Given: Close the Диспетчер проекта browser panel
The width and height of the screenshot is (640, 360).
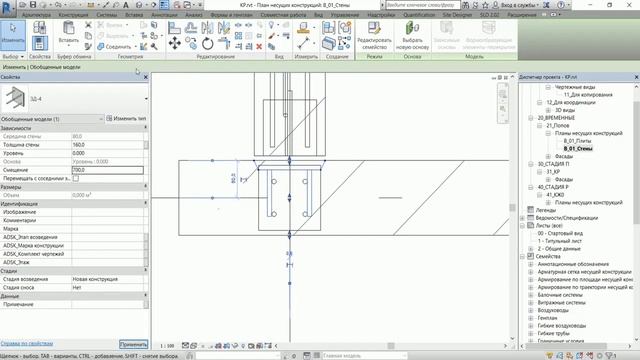Looking at the screenshot, I should (x=636, y=77).
